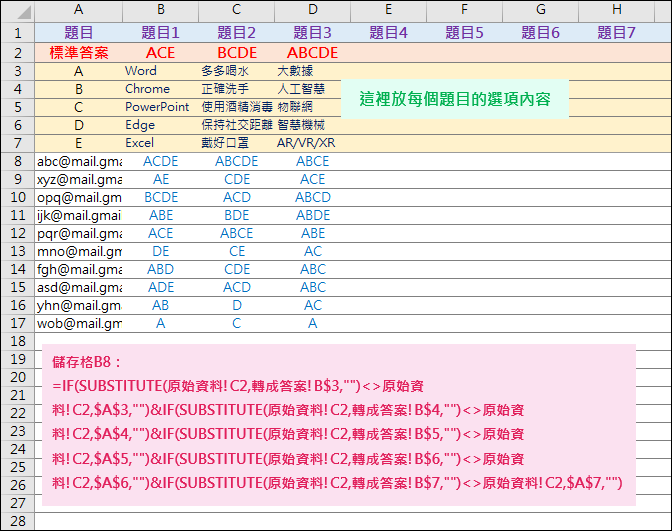
Task: Click the ACDE answer in row 8
Action: [x=161, y=161]
